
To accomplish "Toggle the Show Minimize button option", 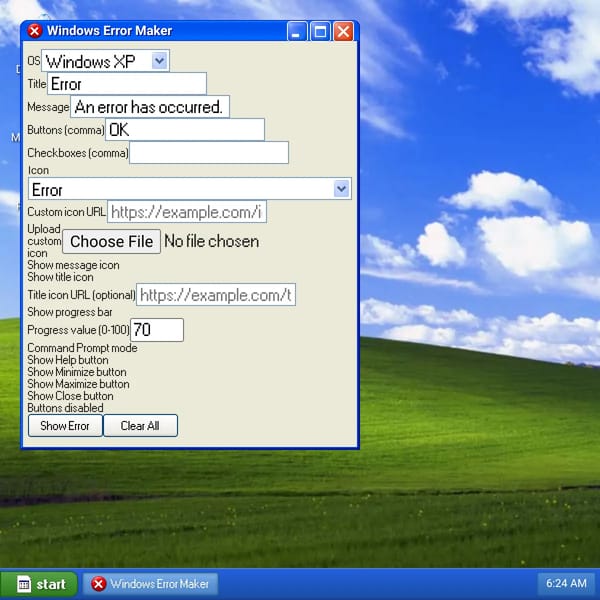I will click(77, 372).
